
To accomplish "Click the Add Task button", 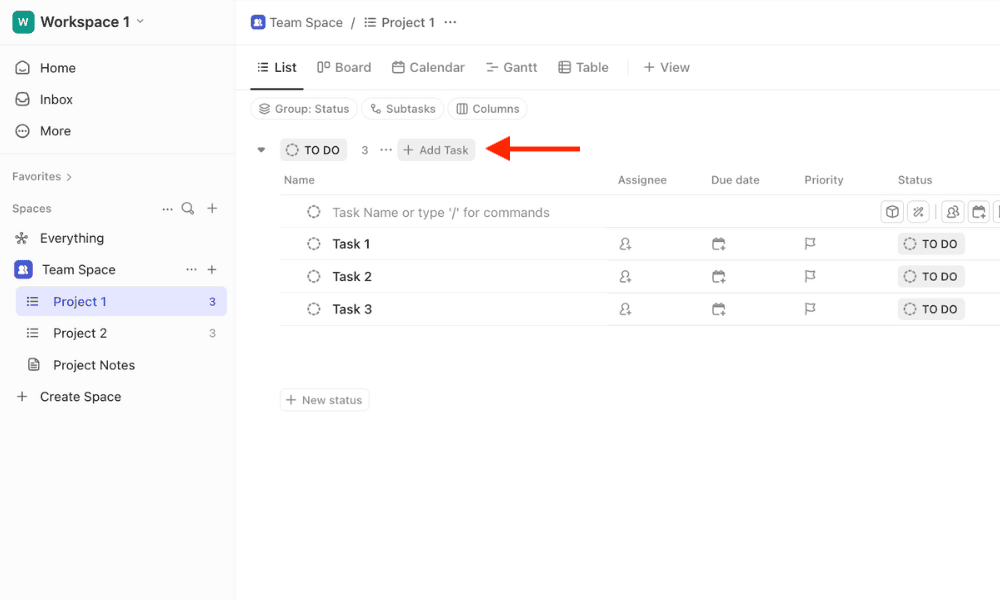I will click(x=436, y=150).
